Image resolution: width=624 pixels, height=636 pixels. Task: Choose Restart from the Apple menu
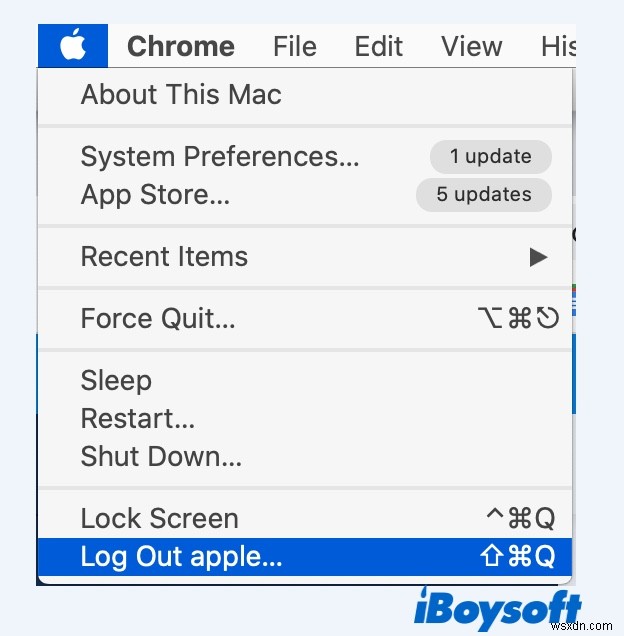tap(138, 418)
